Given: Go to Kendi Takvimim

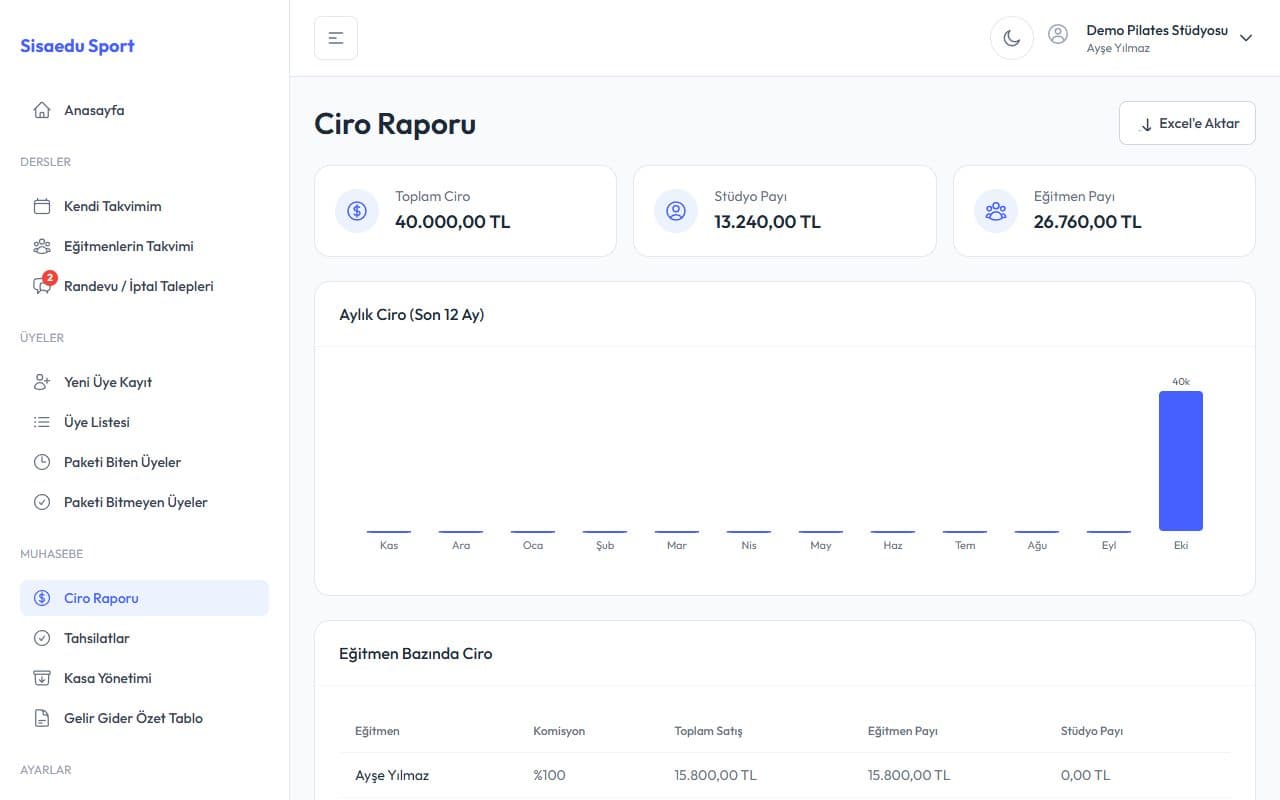Looking at the screenshot, I should [x=144, y=206].
